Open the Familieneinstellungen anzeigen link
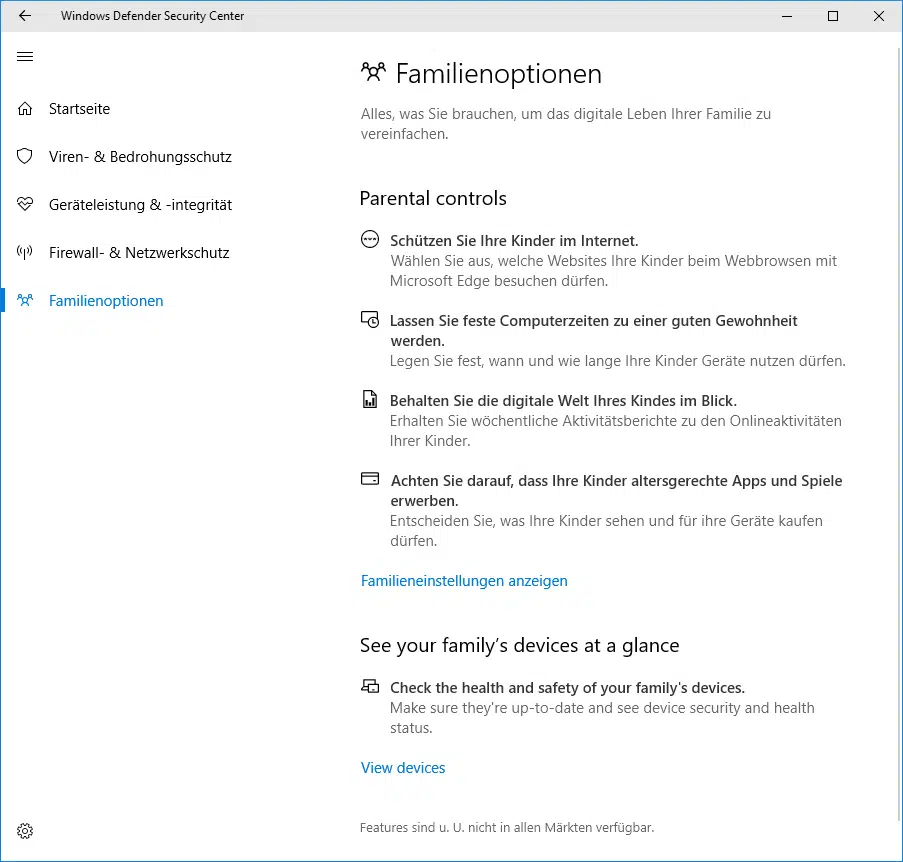Viewport: 903px width, 862px height. (x=464, y=581)
